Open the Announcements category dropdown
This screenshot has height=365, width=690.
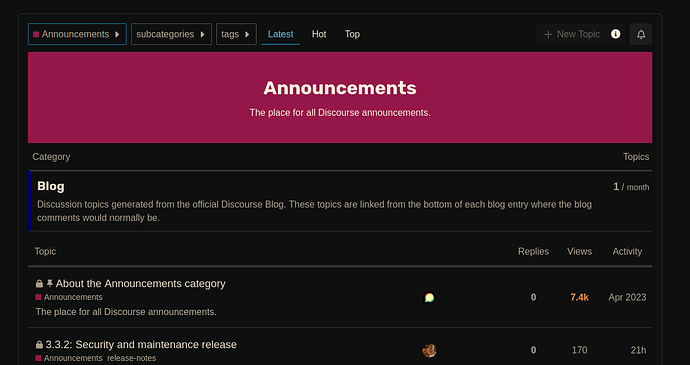77,34
